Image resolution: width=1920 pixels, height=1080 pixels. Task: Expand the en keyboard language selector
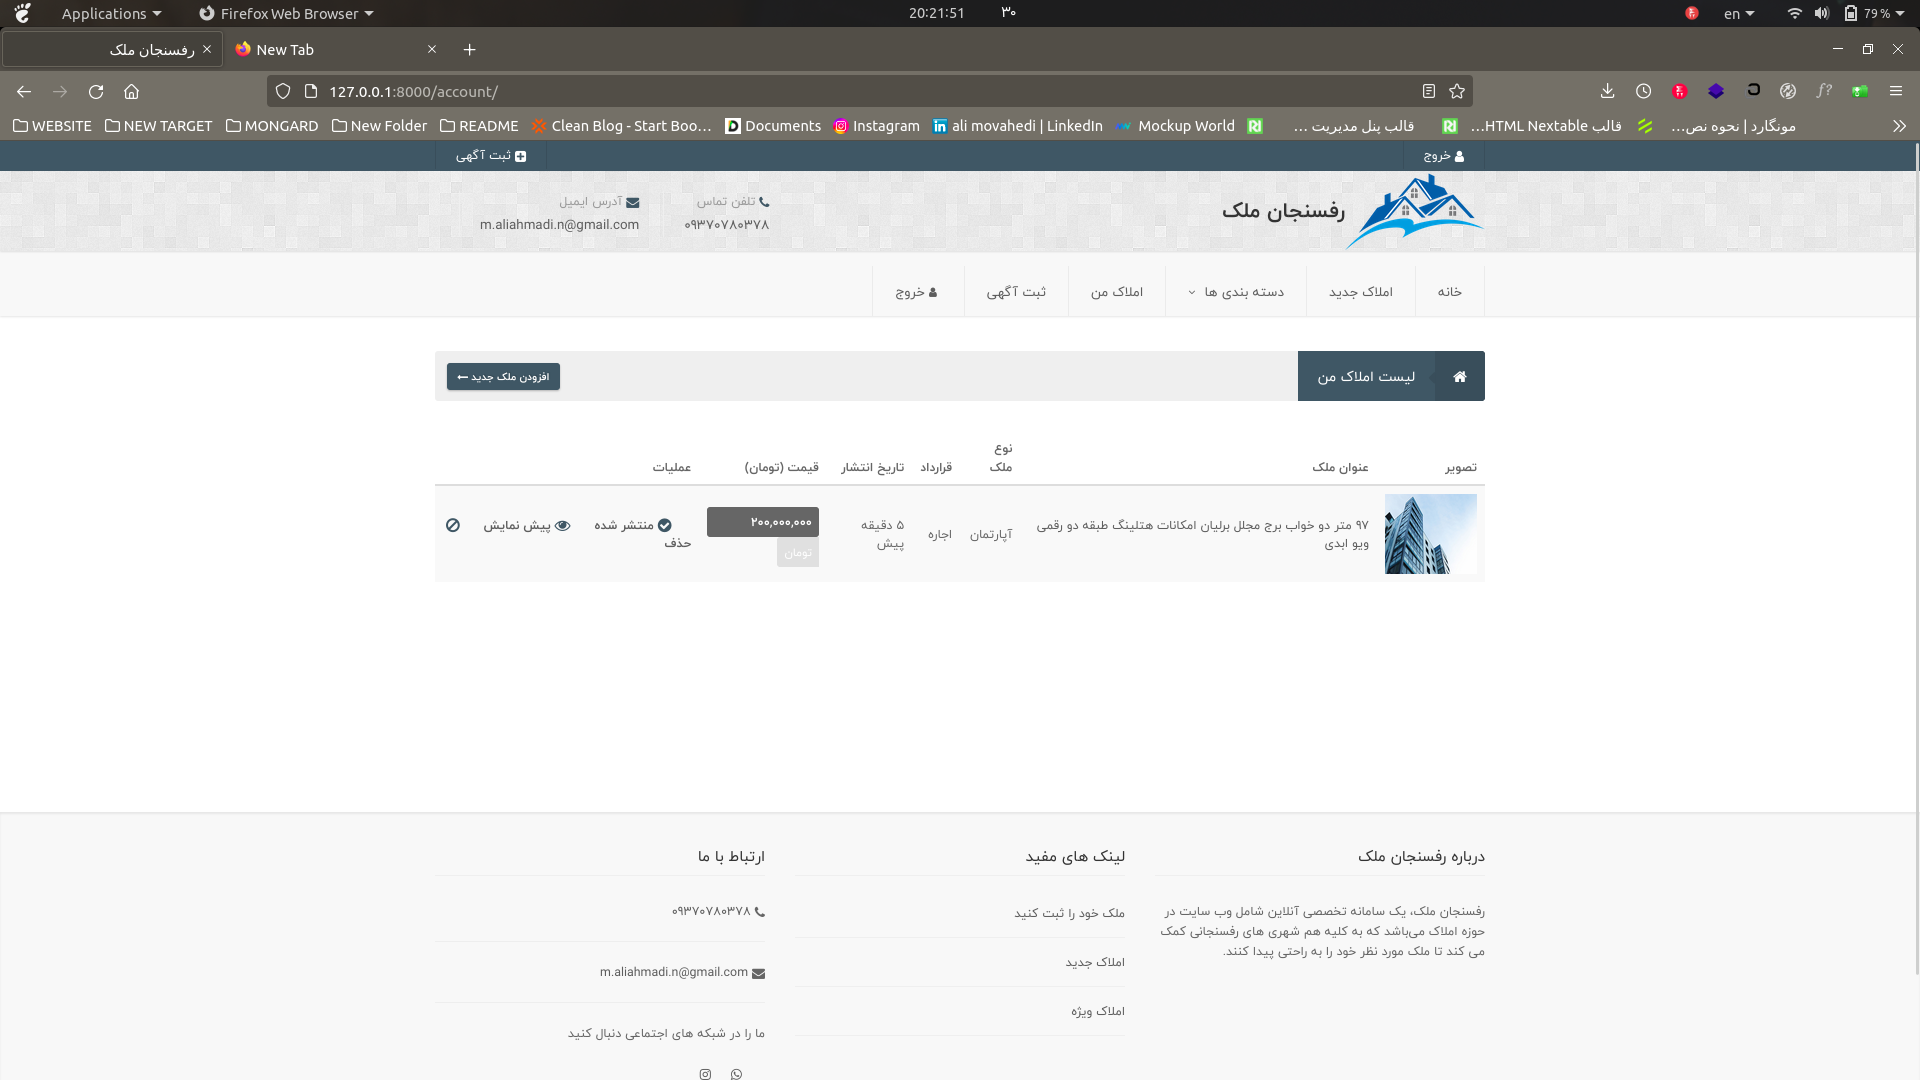tap(1738, 13)
